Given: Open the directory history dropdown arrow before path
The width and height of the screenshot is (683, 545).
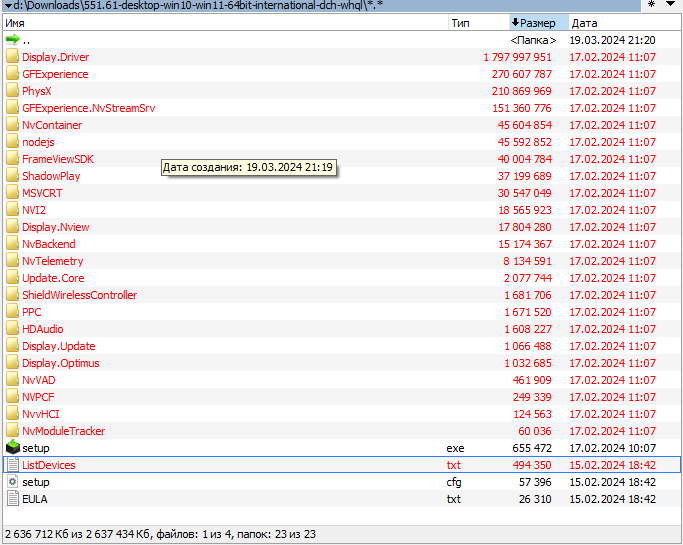Looking at the screenshot, I should tap(8, 5).
